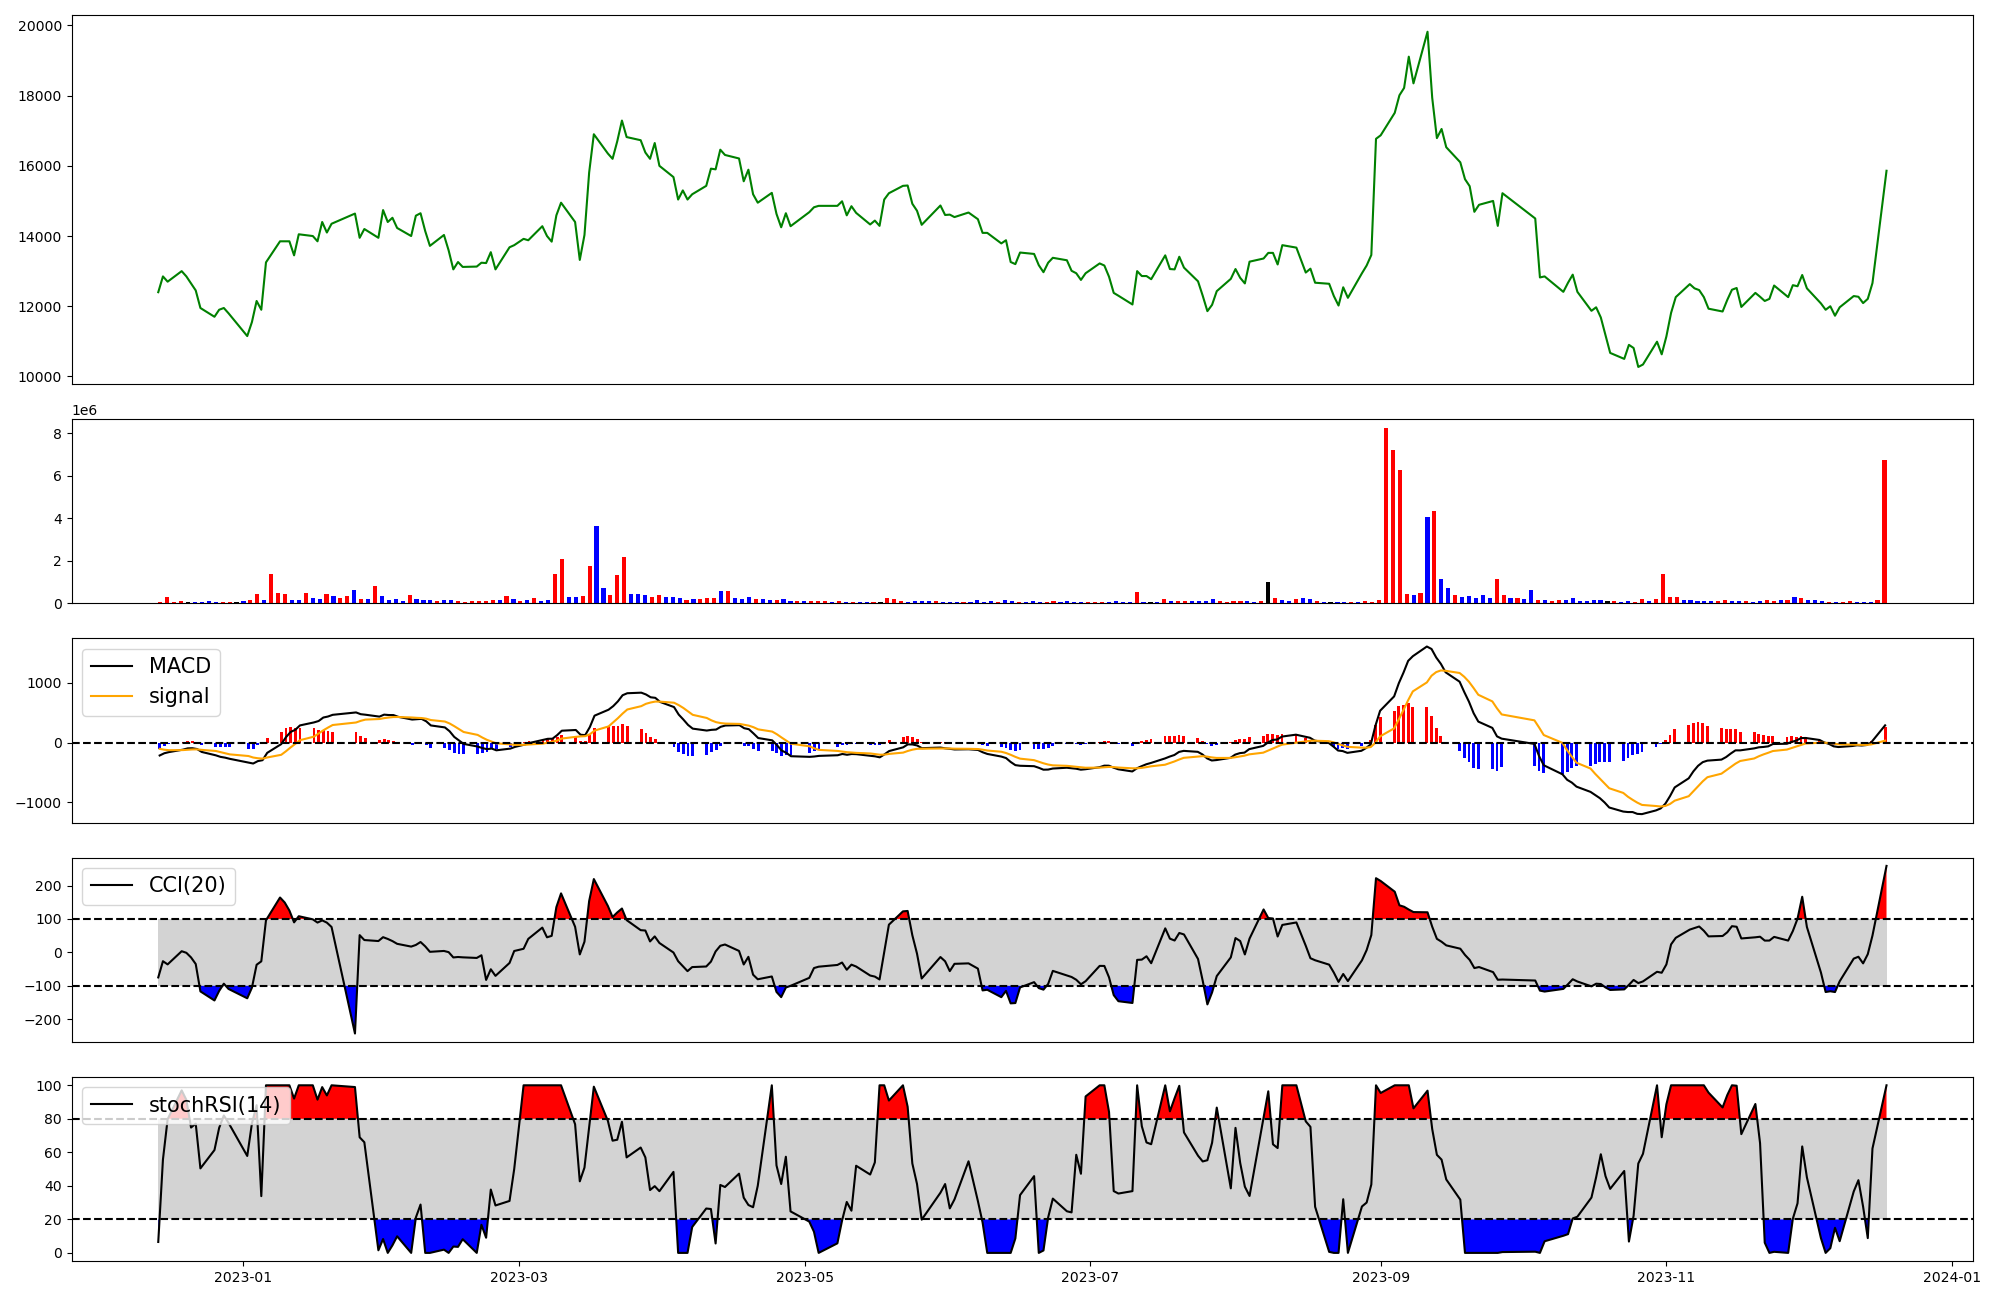Click the price chart's highest peak
The height and width of the screenshot is (1300, 2000).
coord(1427,33)
